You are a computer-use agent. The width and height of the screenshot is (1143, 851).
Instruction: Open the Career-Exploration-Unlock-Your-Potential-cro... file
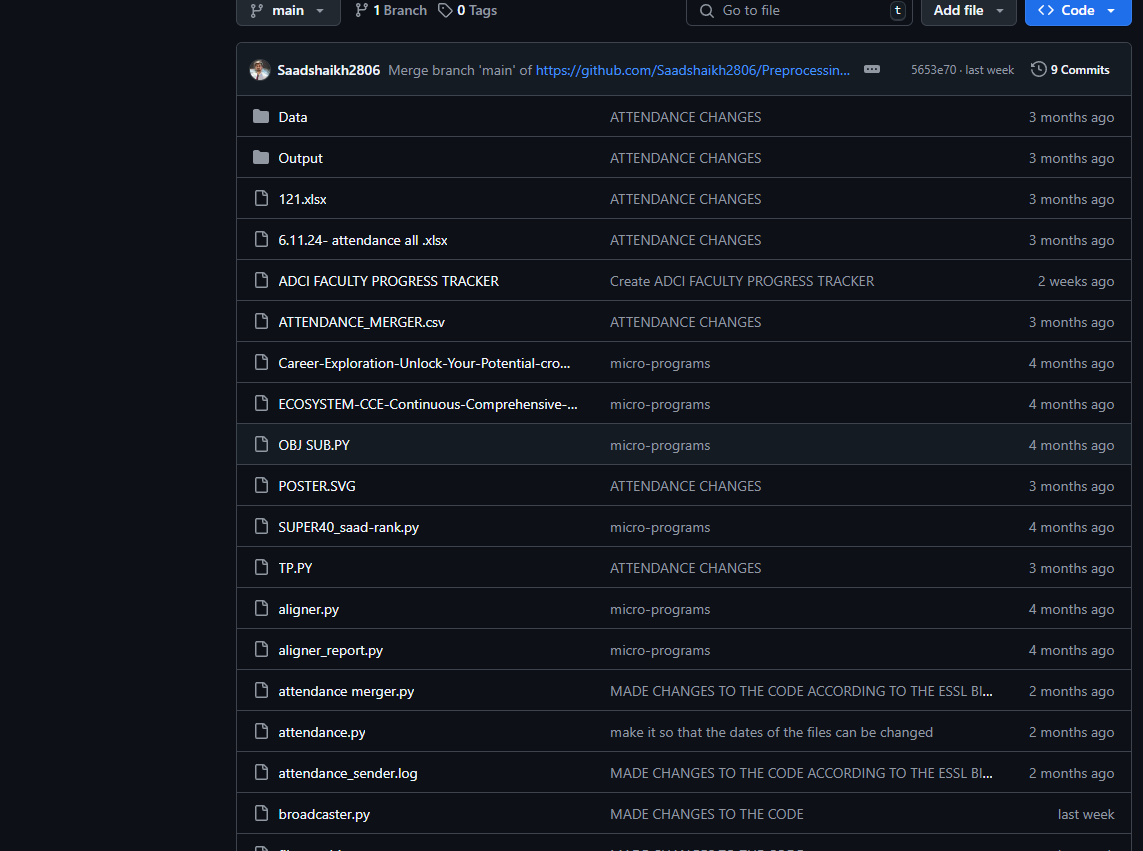coord(424,363)
